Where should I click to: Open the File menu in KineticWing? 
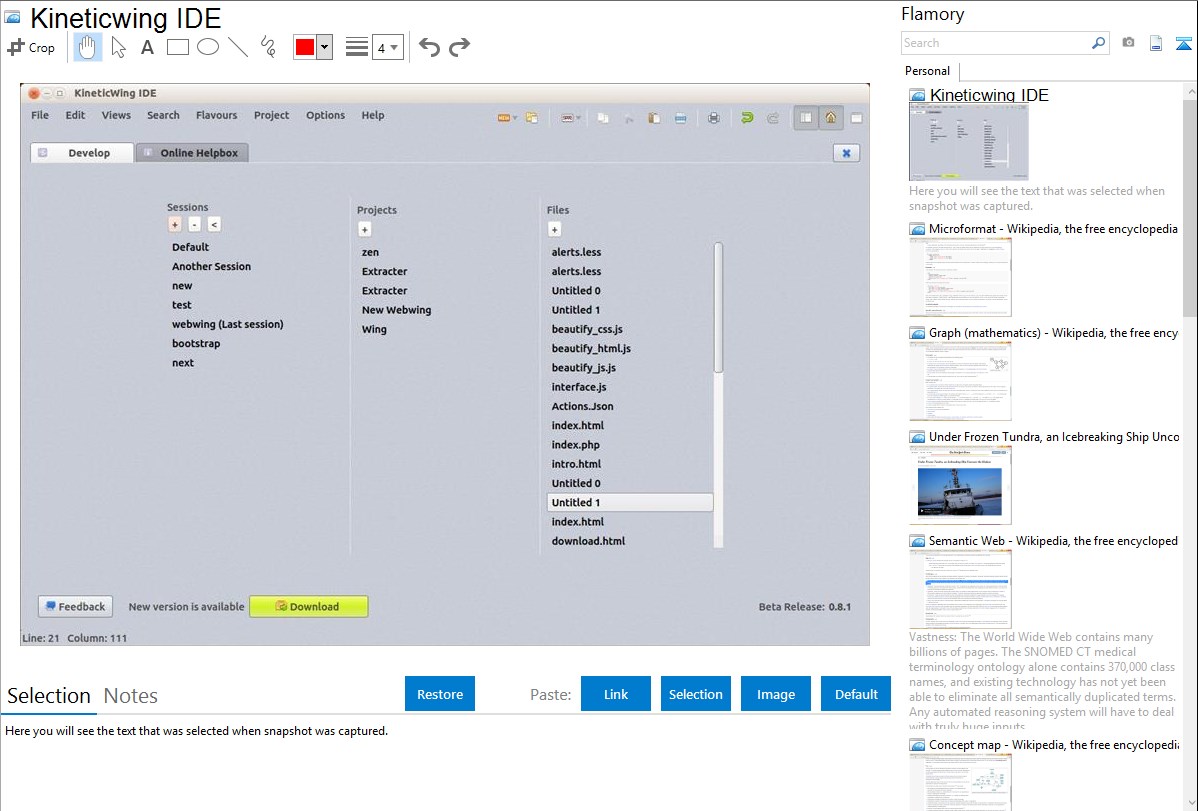click(x=40, y=115)
